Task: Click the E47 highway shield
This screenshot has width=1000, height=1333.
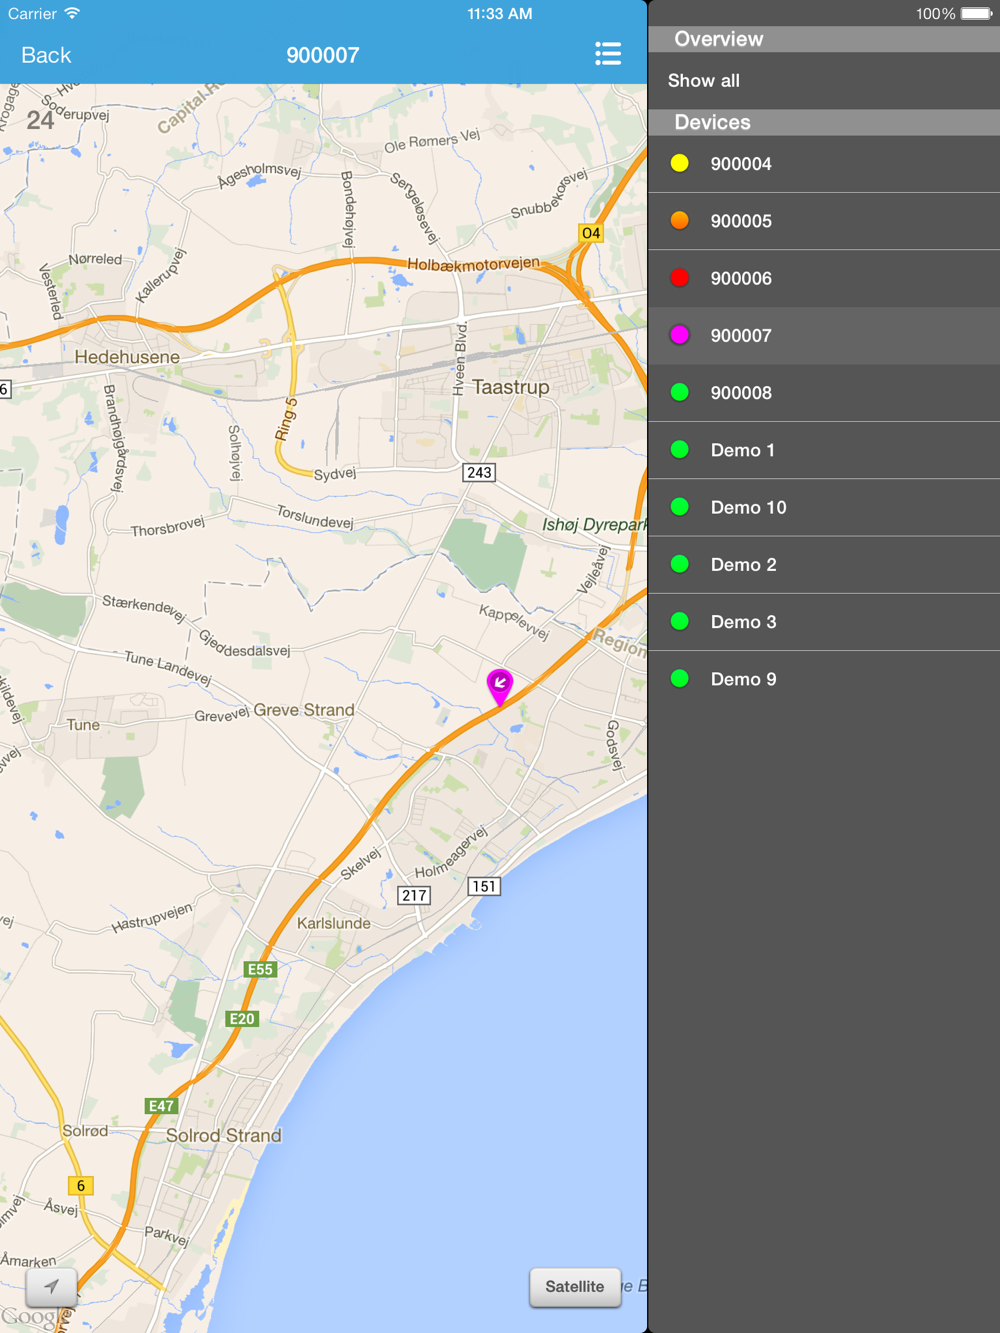Action: click(x=161, y=1106)
